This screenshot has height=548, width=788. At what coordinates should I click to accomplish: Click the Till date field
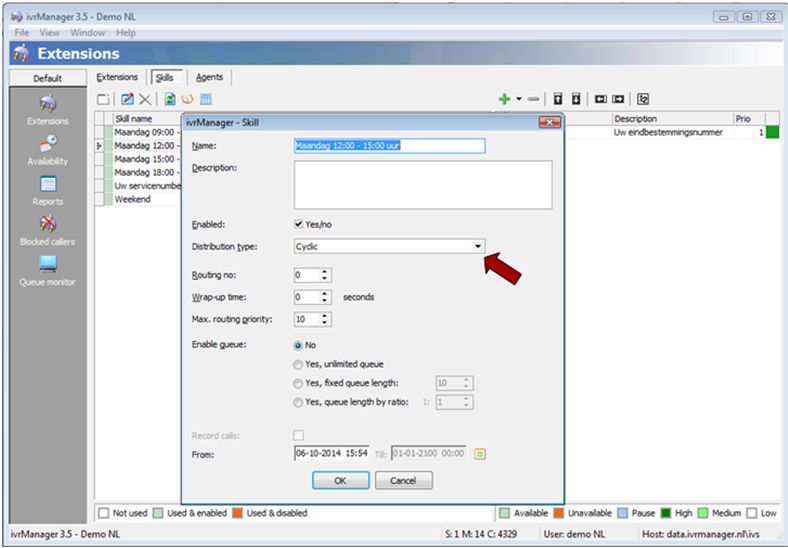pos(429,453)
